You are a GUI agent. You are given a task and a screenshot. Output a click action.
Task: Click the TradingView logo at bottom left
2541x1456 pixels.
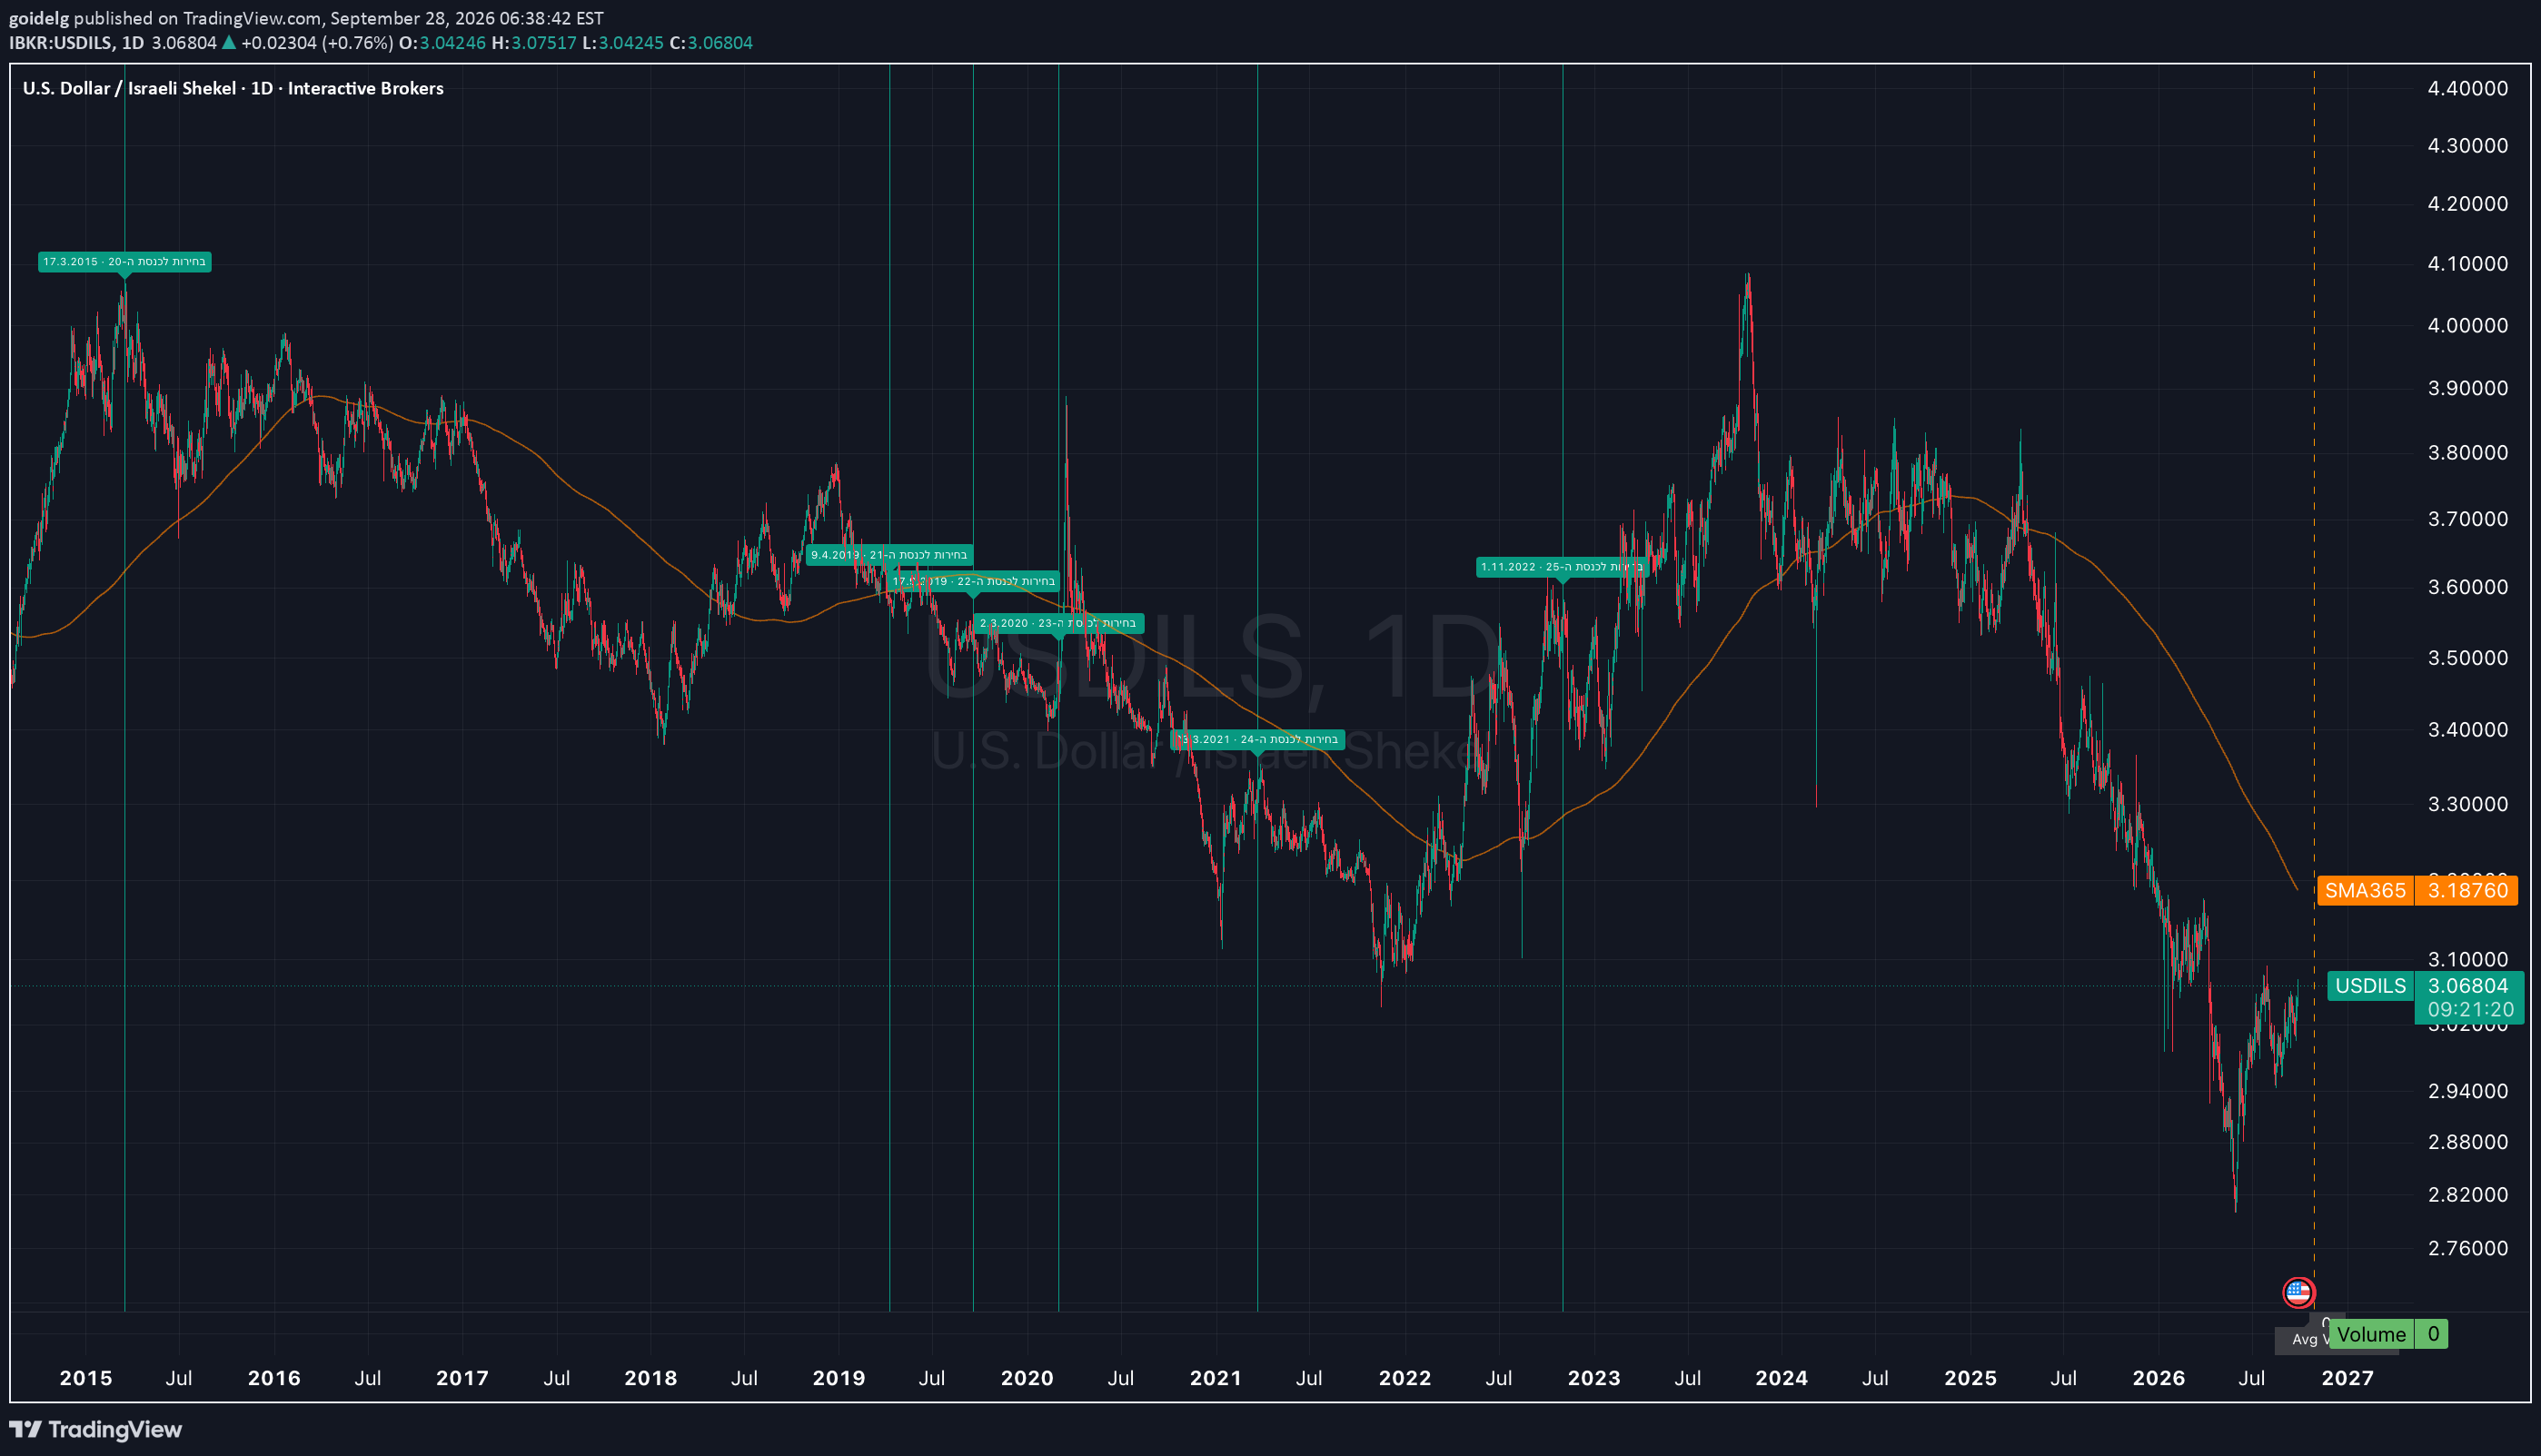point(96,1429)
